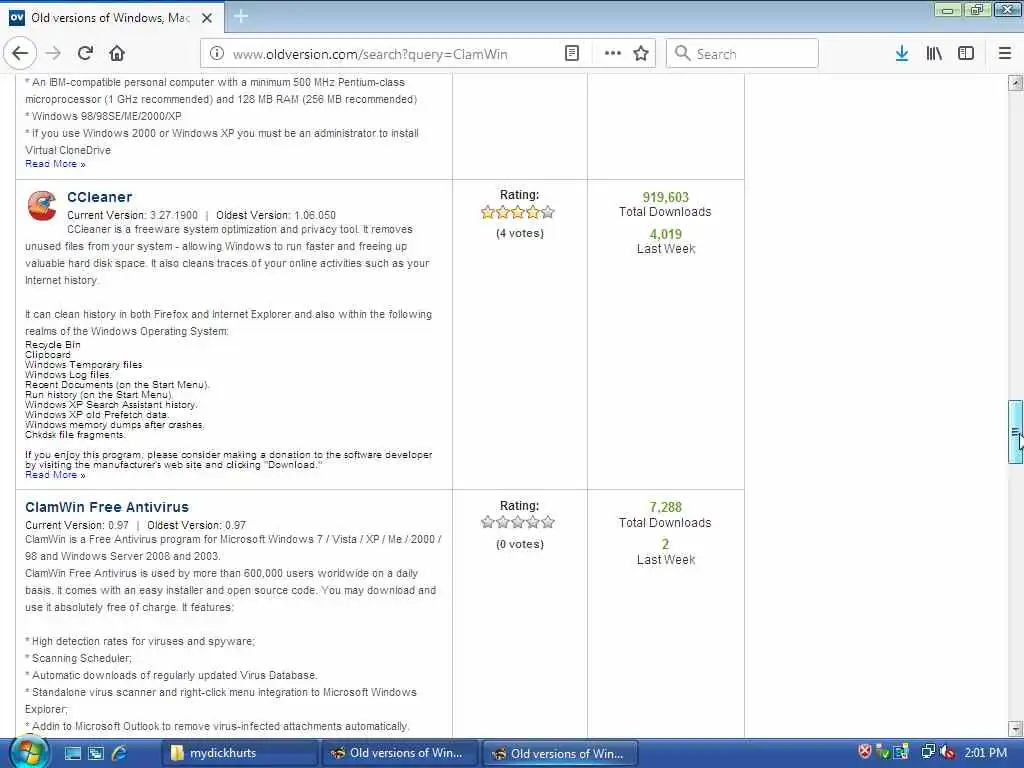Click CCleaner Current Version 3.27.1900 text
The width and height of the screenshot is (1024, 768).
(132, 215)
